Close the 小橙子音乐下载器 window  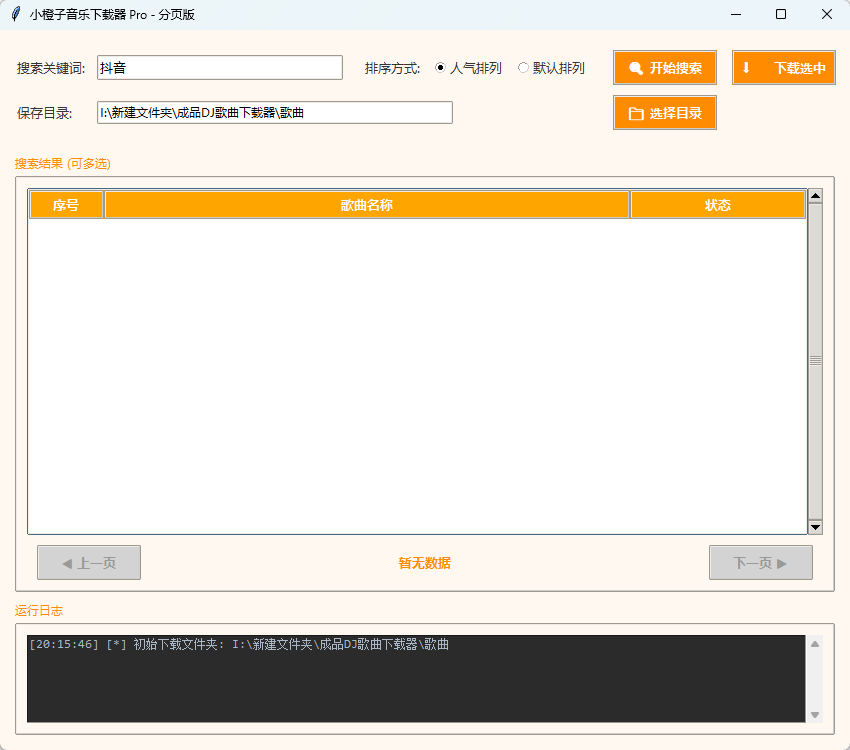click(x=827, y=15)
